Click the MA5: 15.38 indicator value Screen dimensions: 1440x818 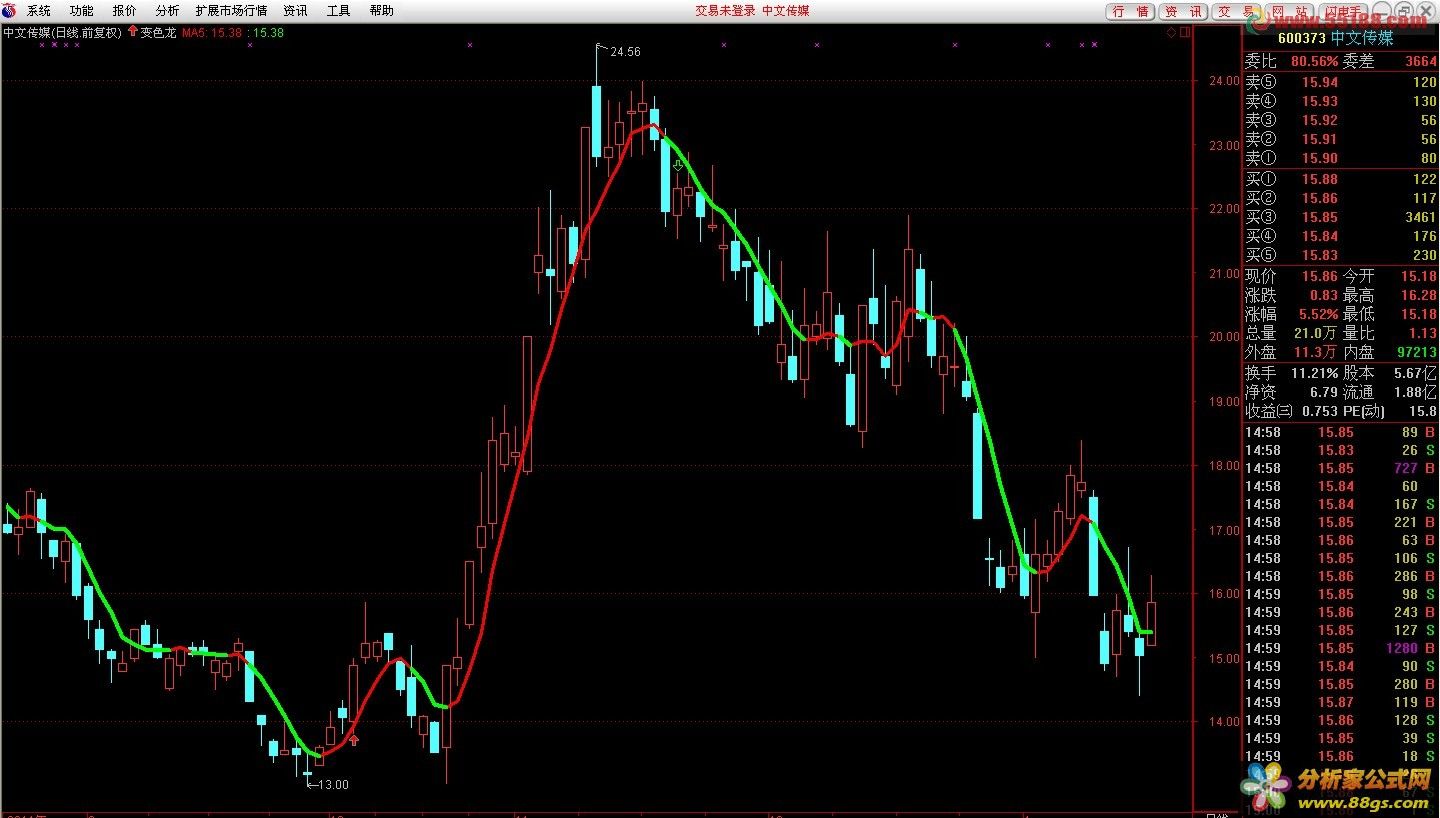click(212, 32)
